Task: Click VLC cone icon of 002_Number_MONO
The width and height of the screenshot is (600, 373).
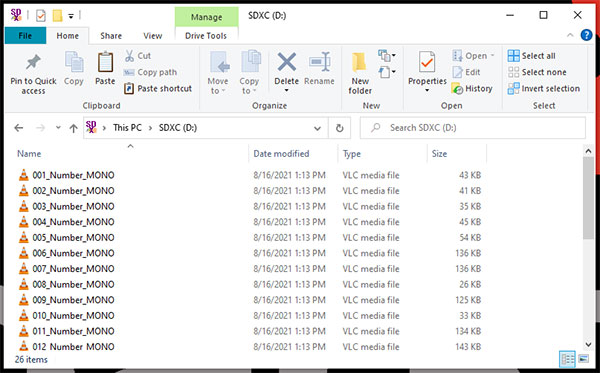Action: click(24, 191)
